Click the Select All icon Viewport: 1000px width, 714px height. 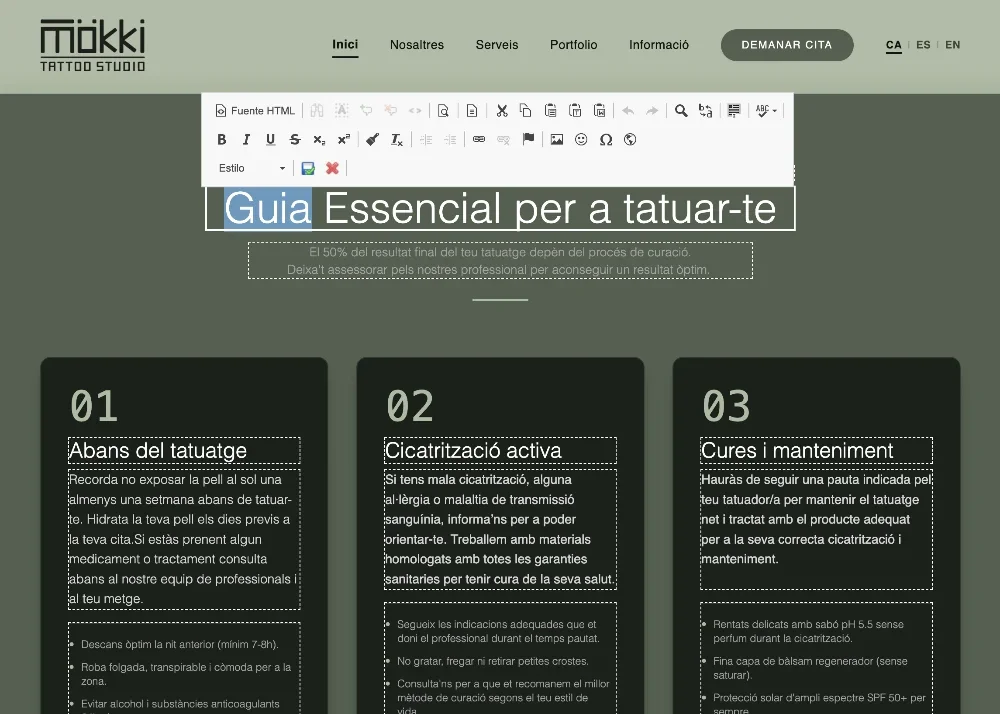(x=734, y=111)
